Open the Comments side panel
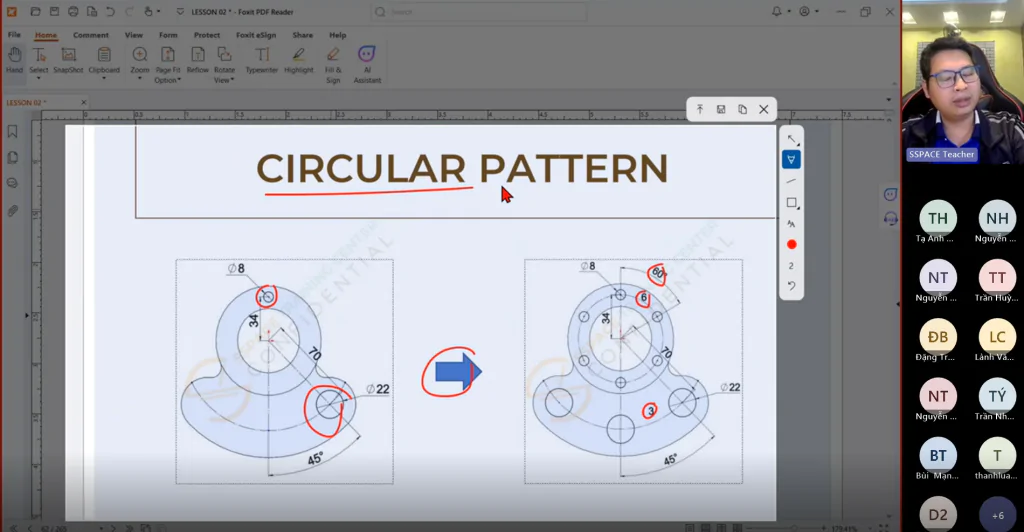 [12, 183]
